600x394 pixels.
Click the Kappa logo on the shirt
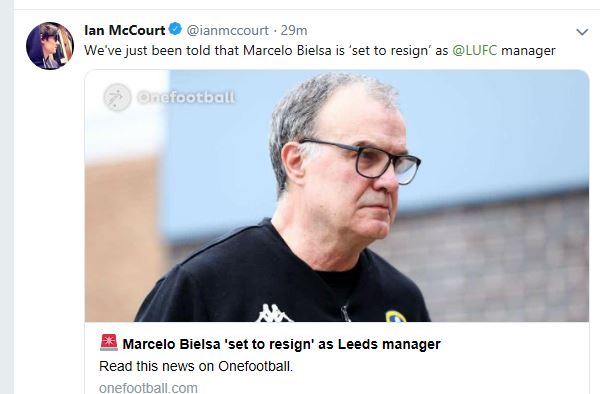(x=273, y=313)
